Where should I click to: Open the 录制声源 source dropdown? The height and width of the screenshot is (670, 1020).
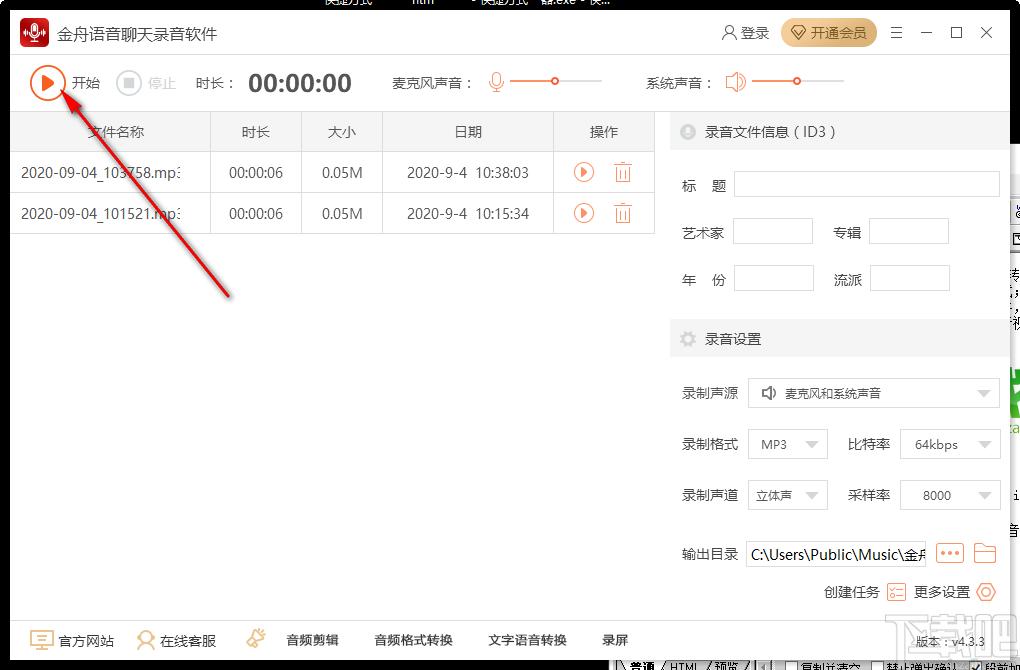coord(874,394)
